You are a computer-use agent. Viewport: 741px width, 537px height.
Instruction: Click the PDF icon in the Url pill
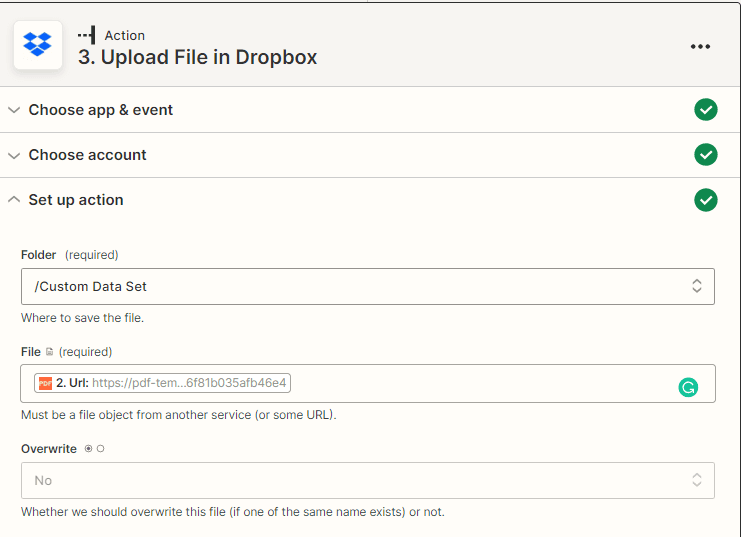(x=45, y=383)
